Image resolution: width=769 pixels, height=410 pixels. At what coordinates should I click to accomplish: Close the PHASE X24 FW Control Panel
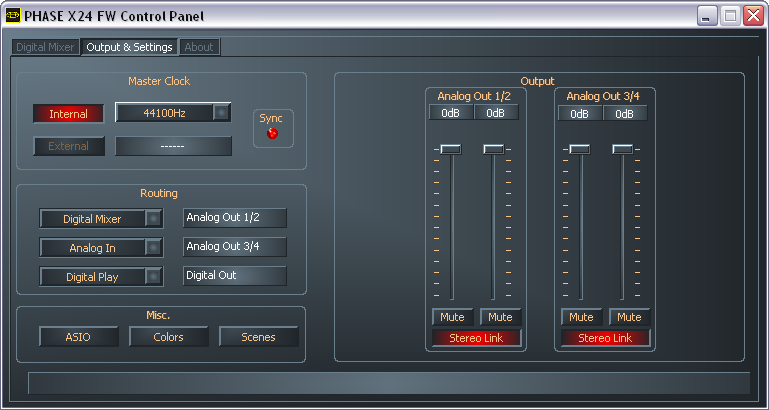click(753, 16)
